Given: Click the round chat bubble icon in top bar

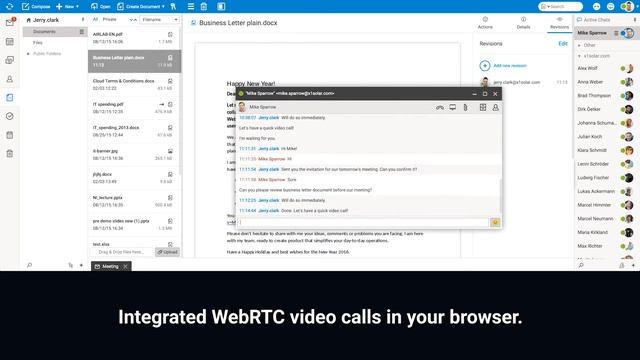Looking at the screenshot, I should pos(596,7).
